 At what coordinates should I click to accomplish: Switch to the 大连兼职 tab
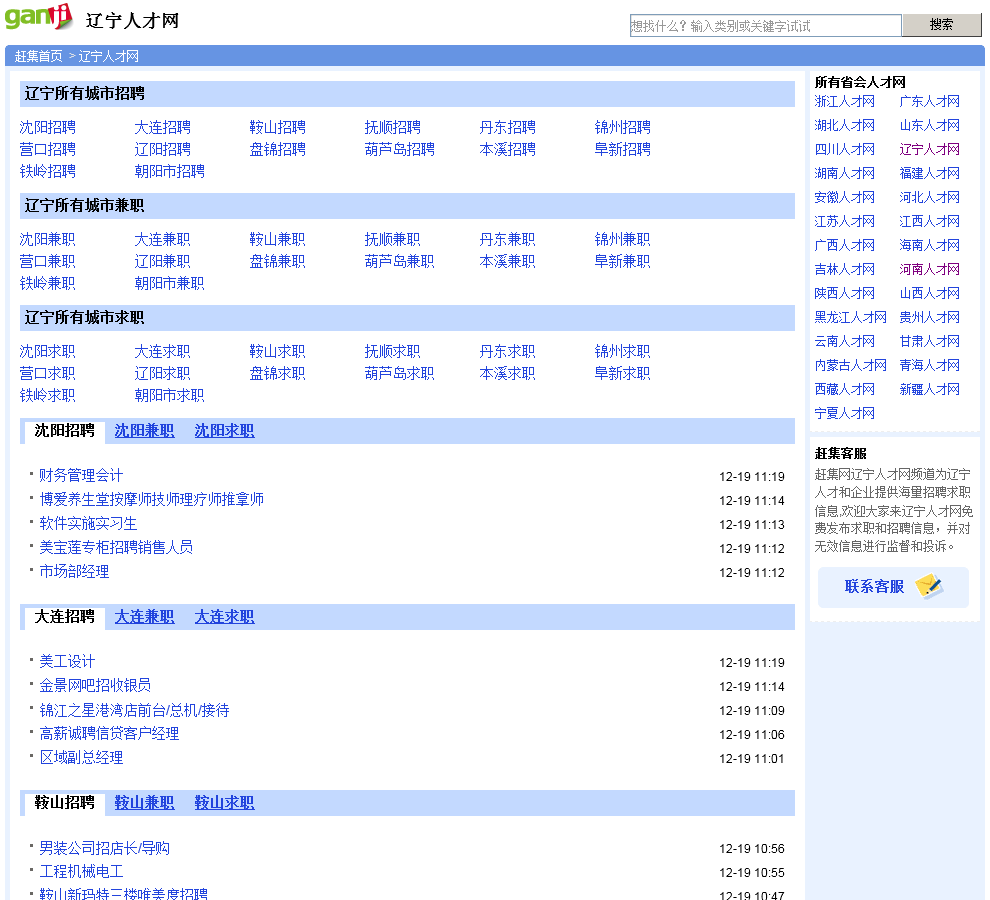(144, 617)
